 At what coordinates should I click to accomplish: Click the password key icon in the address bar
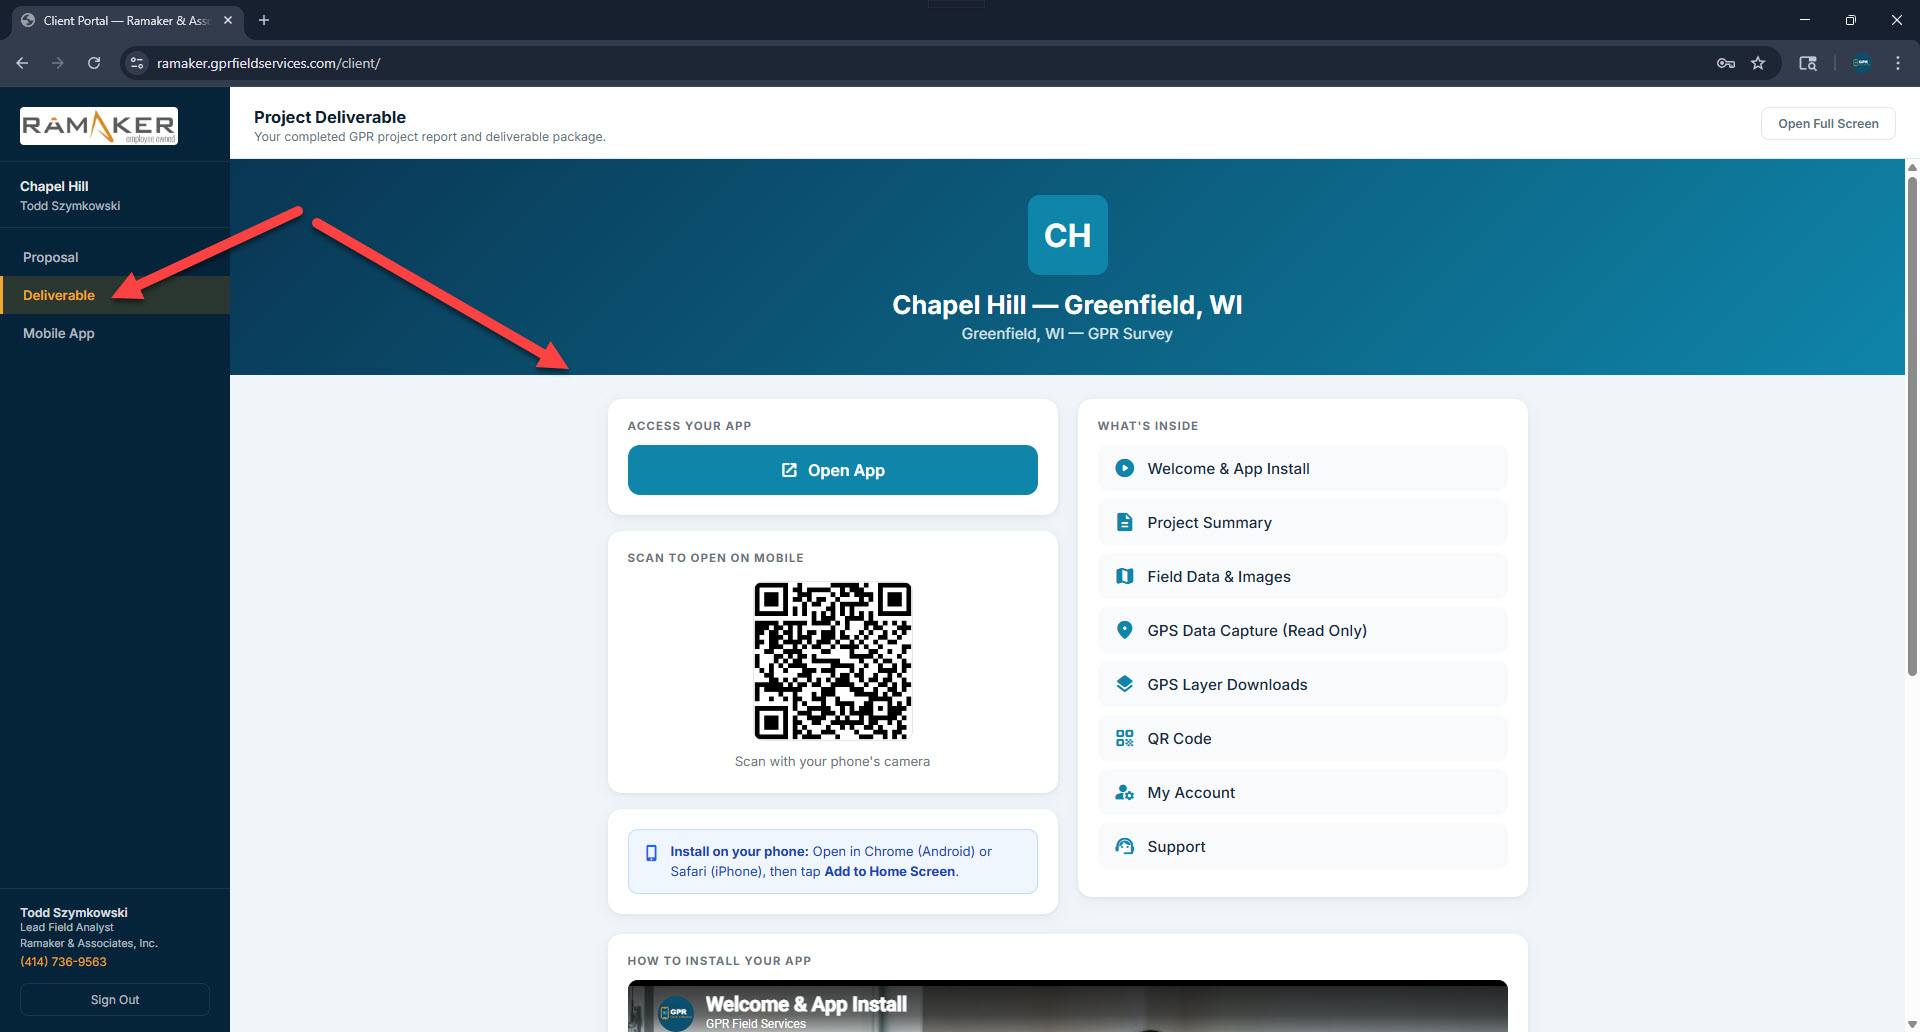point(1725,63)
